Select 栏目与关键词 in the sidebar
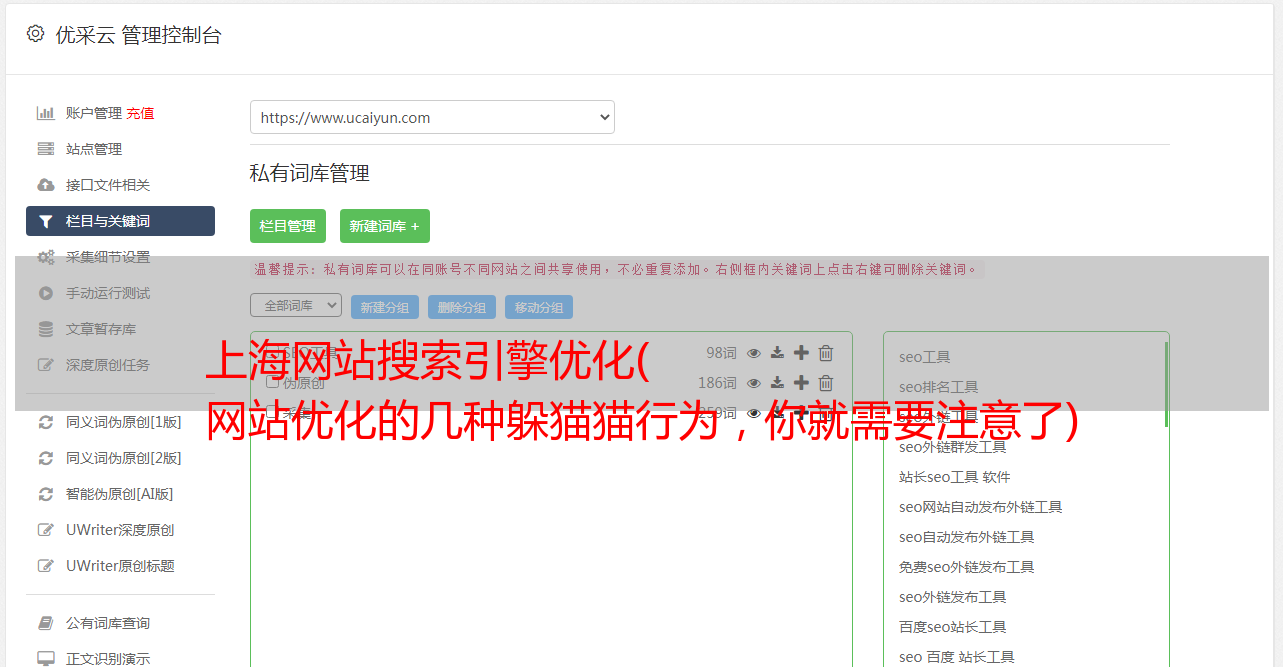 (x=120, y=221)
